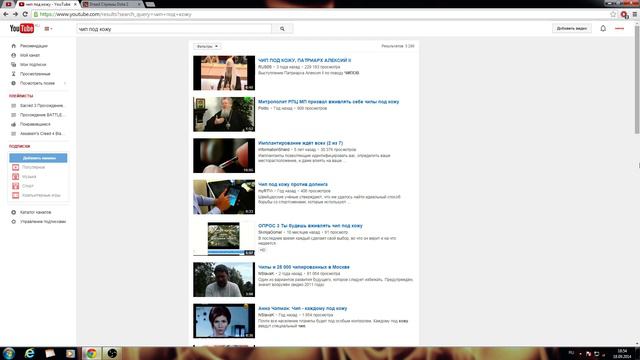Click "Компьютерные игры" channel icon
640x360 pixels.
tap(16, 196)
